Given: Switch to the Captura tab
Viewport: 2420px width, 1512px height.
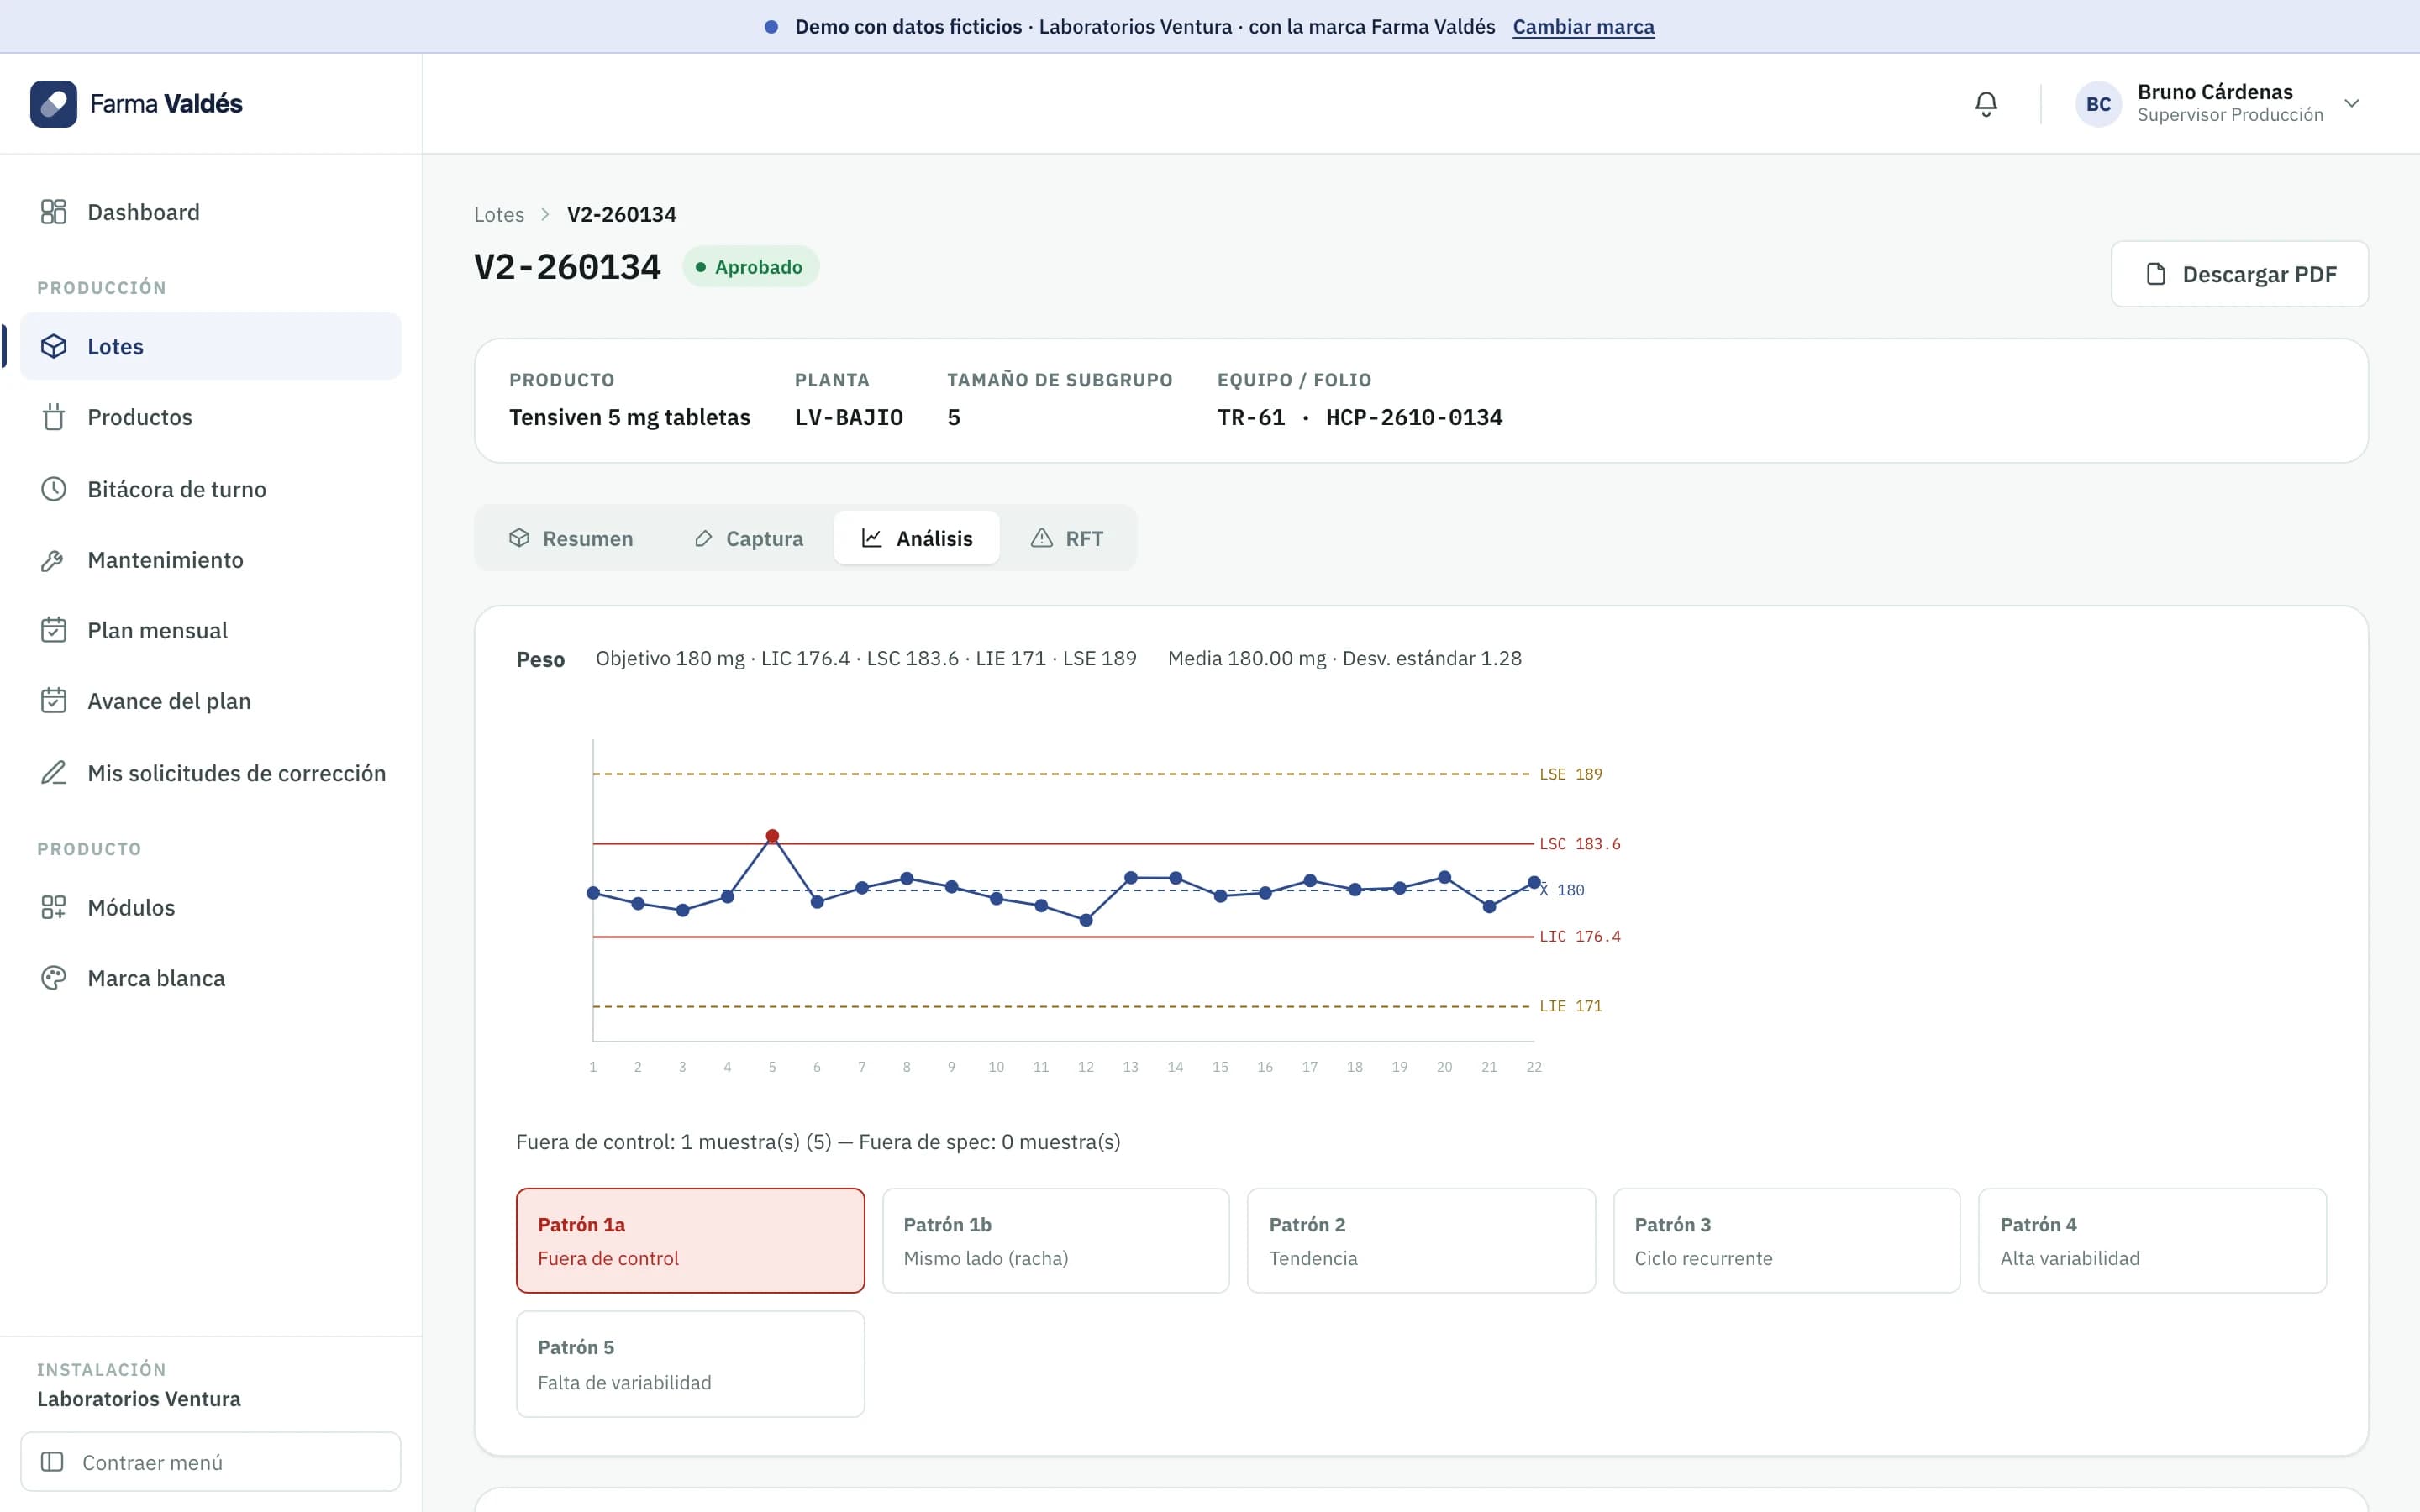Looking at the screenshot, I should 748,538.
